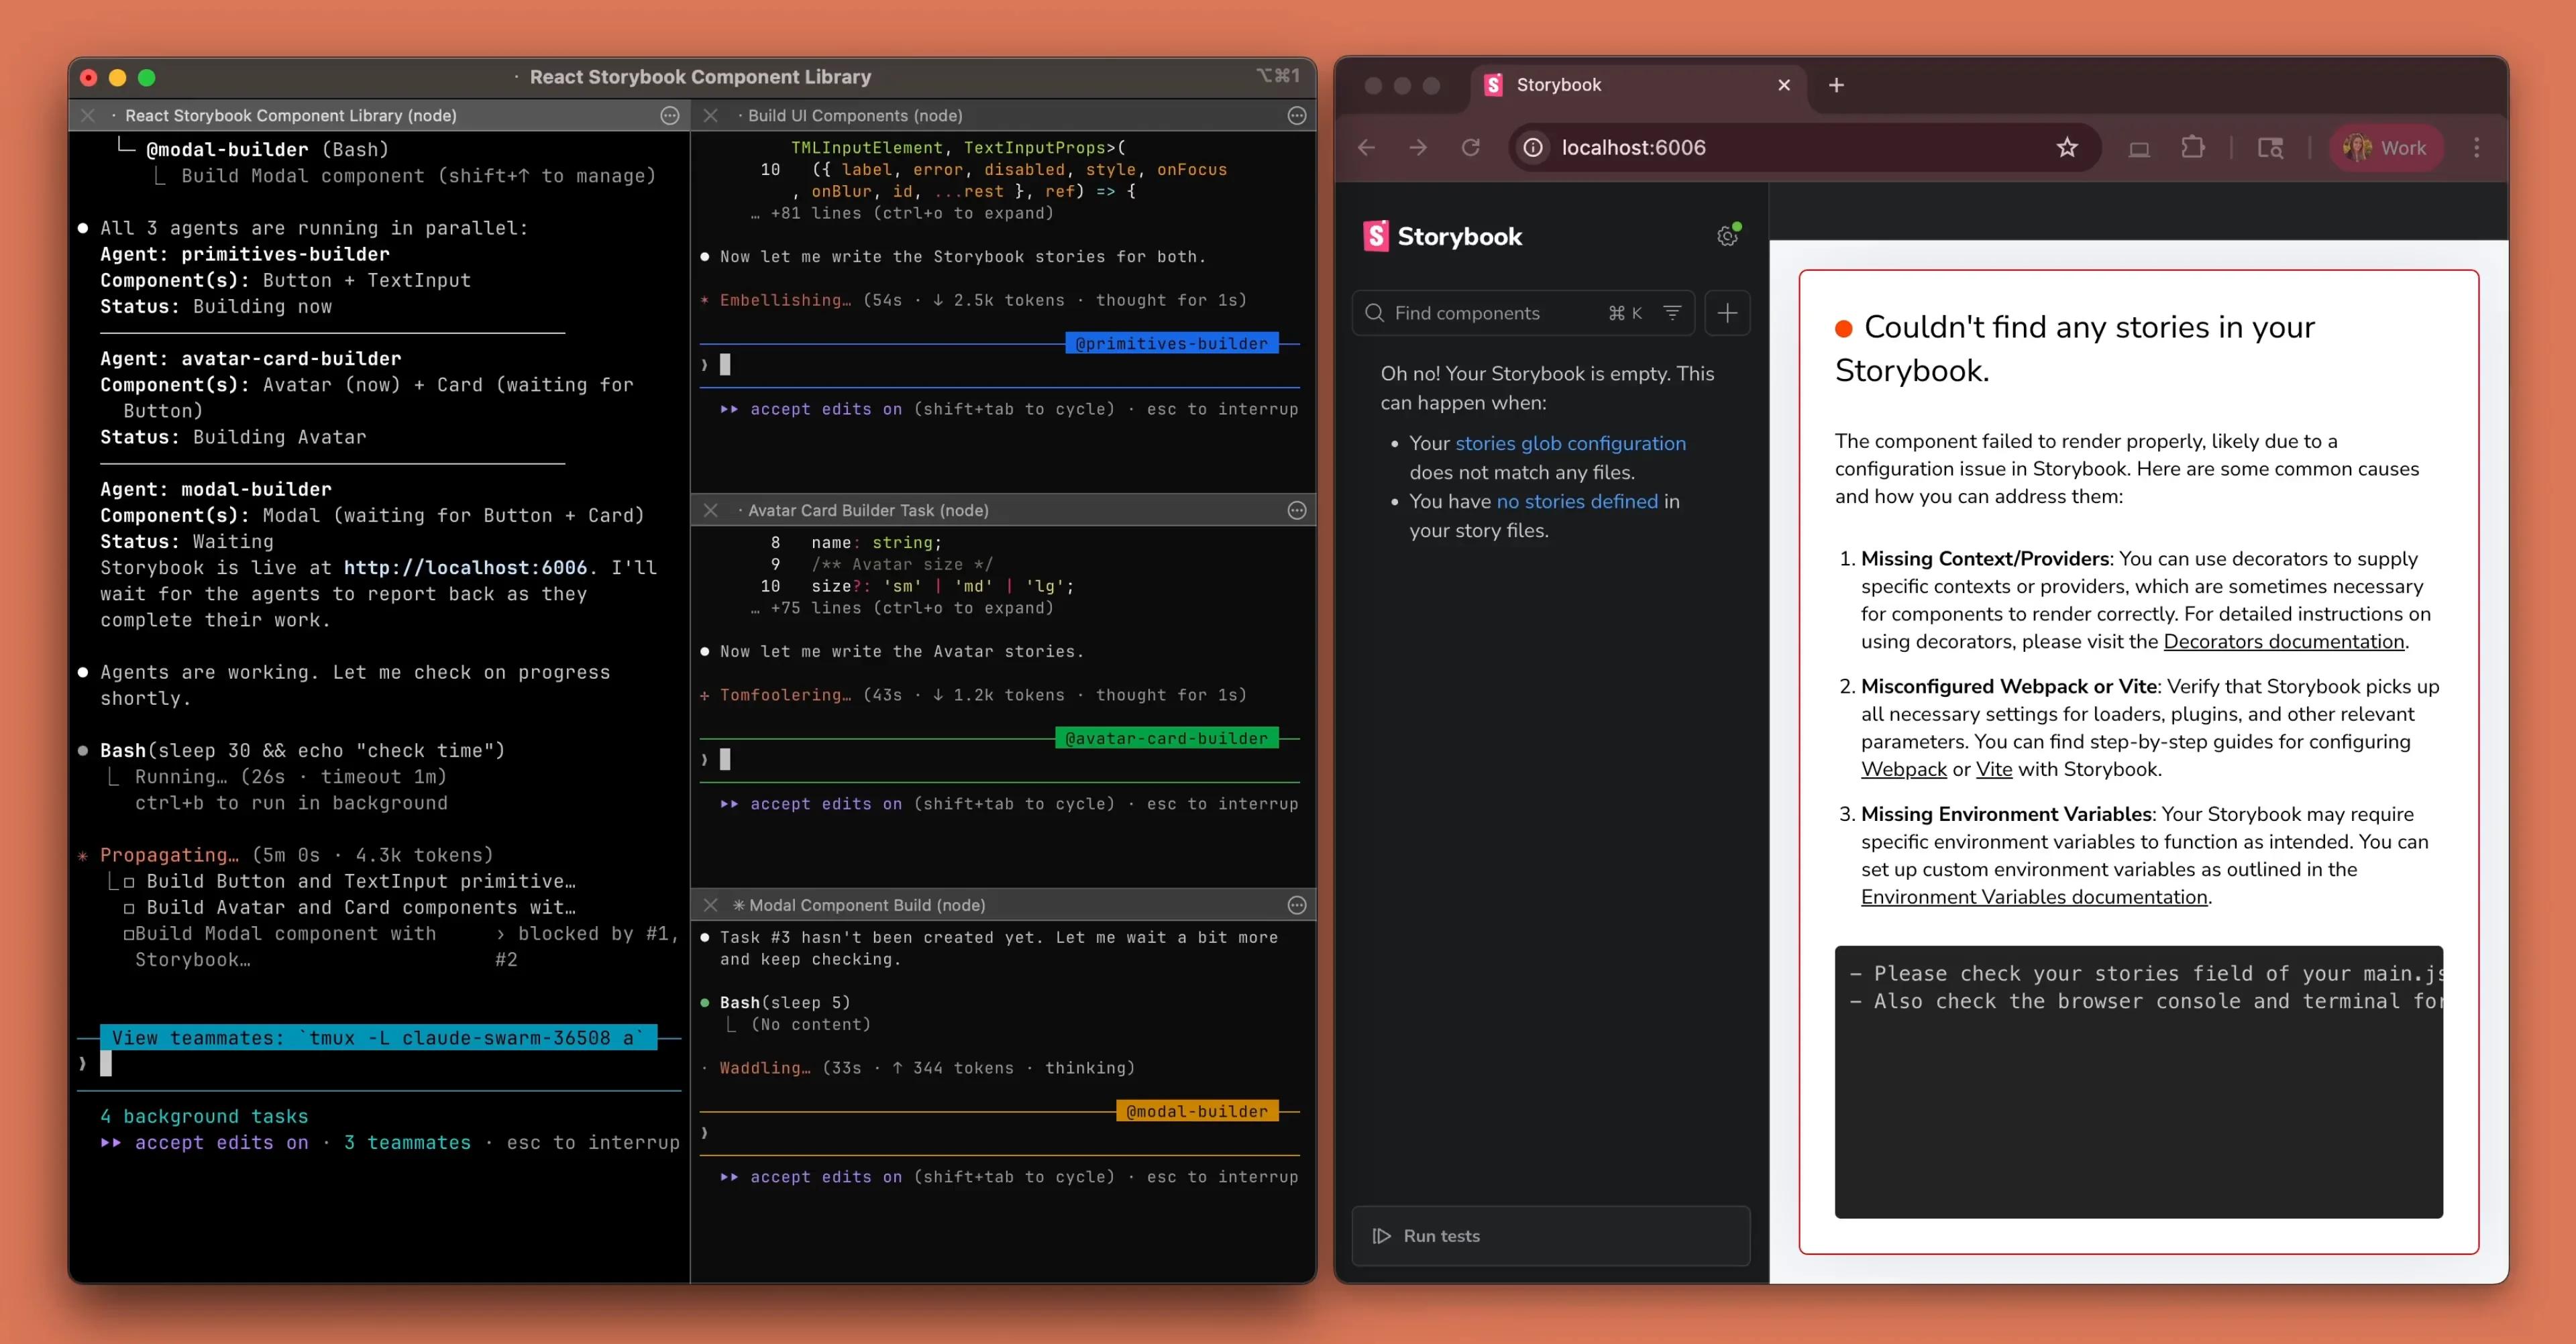Open options circle in React Storybook Component Library pane
2576x1344 pixels.
pos(670,116)
